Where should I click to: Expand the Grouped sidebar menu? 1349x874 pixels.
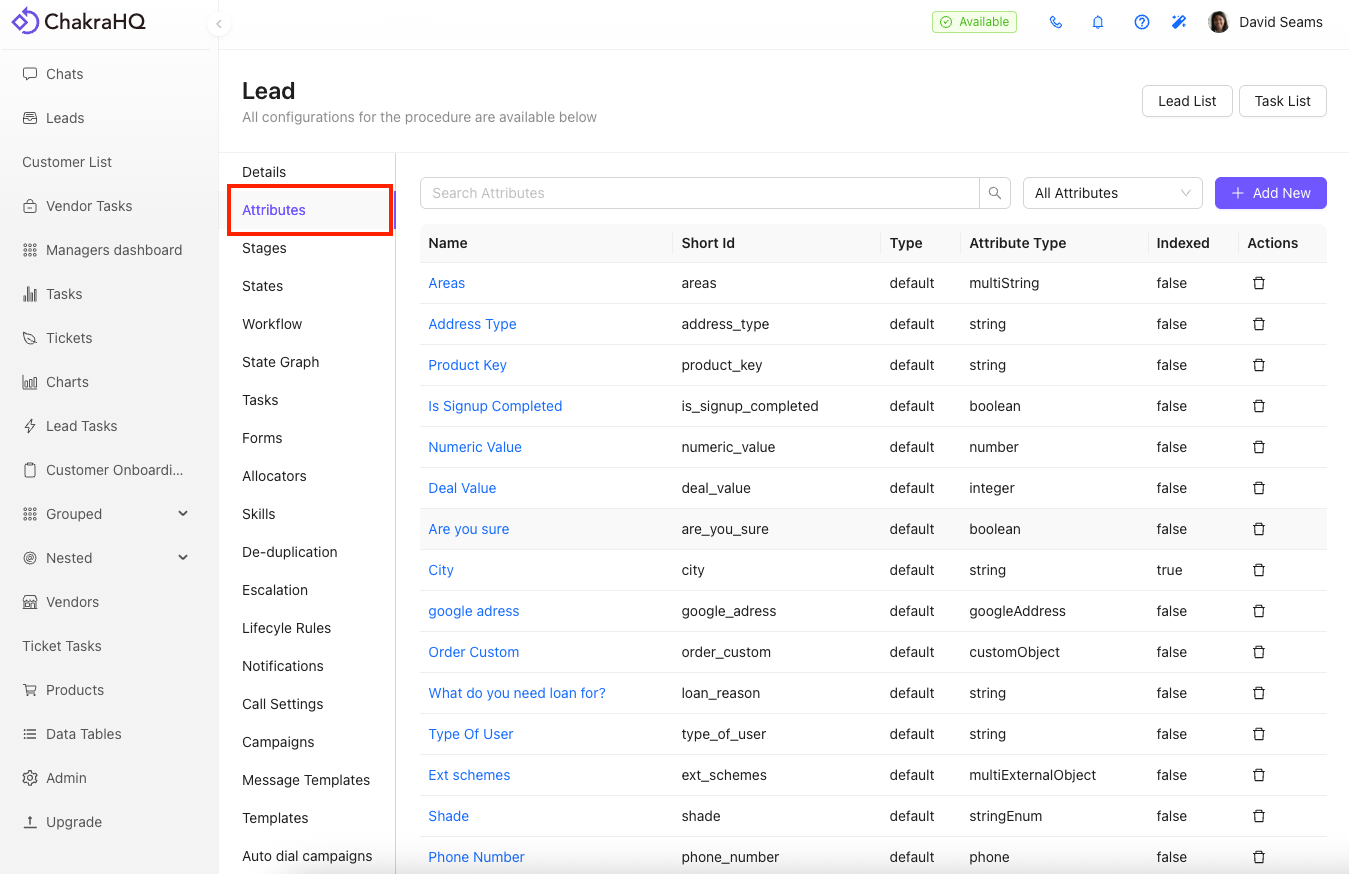[x=183, y=514]
